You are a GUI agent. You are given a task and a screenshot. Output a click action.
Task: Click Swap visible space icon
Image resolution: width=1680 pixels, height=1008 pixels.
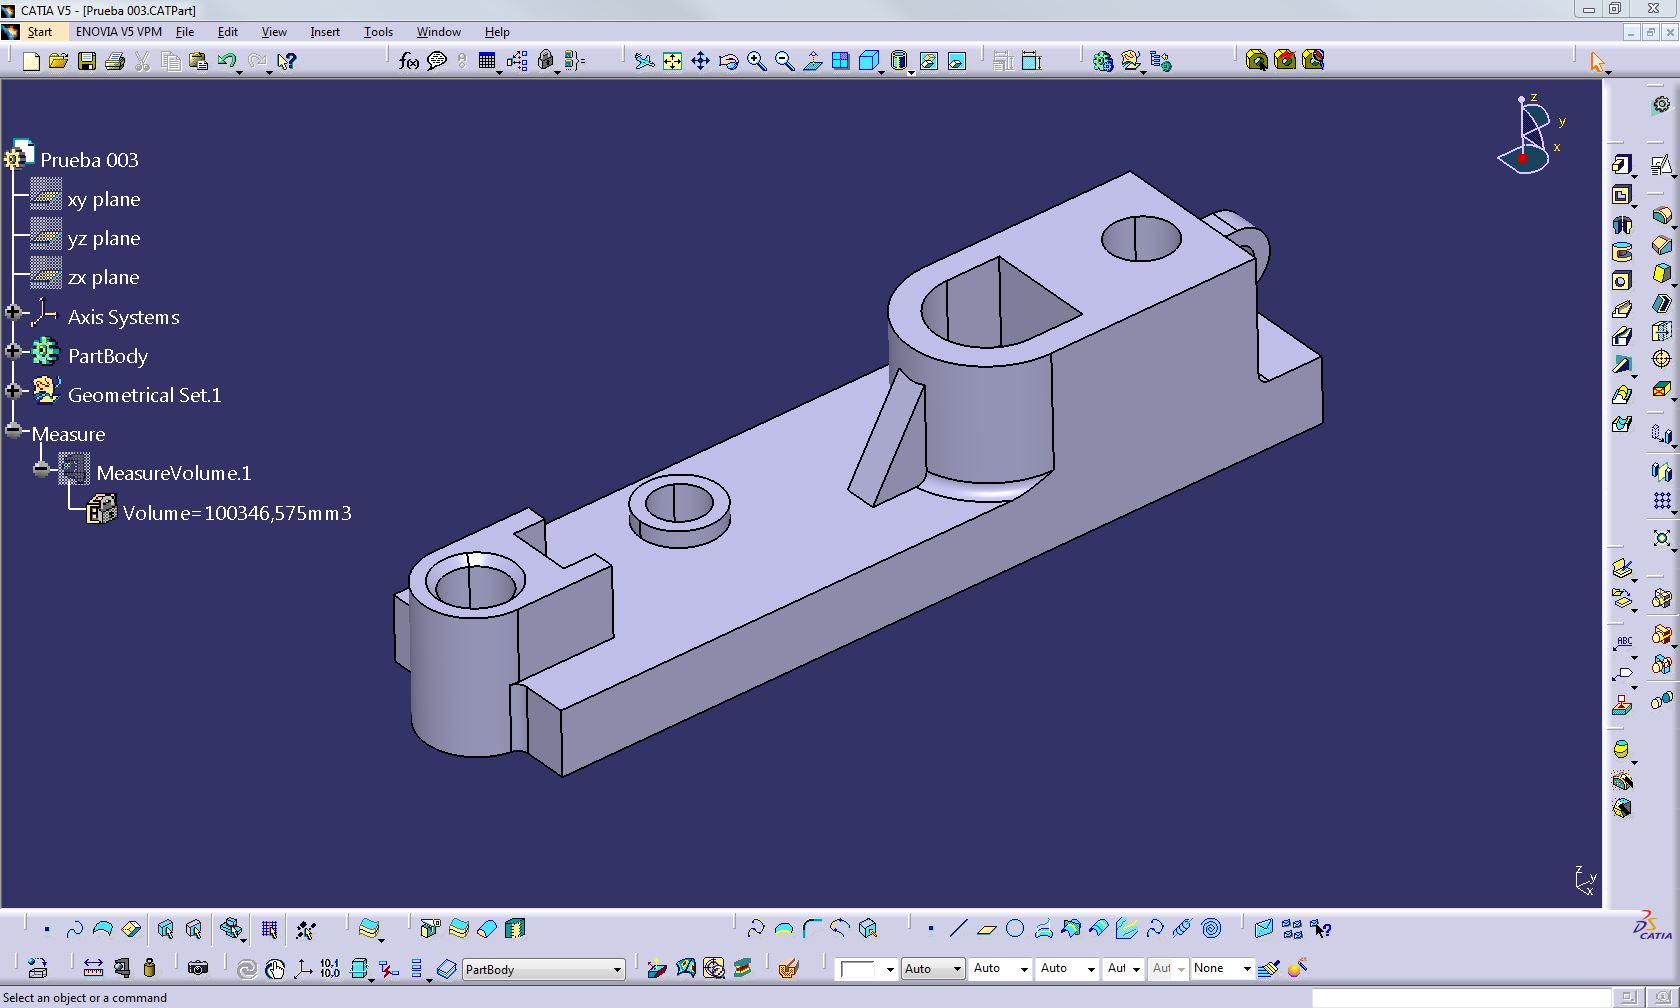click(x=957, y=62)
